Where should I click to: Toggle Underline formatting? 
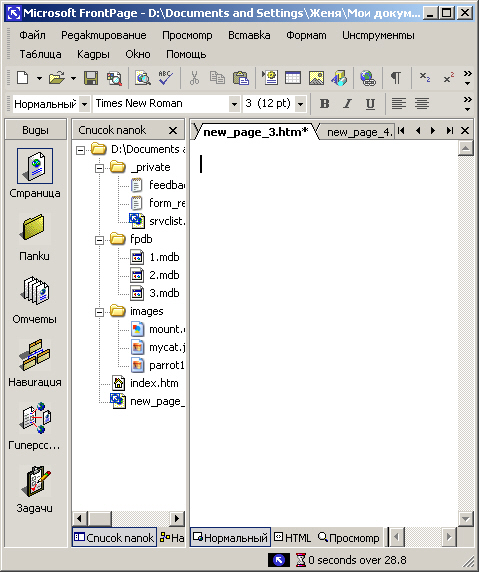[x=370, y=104]
